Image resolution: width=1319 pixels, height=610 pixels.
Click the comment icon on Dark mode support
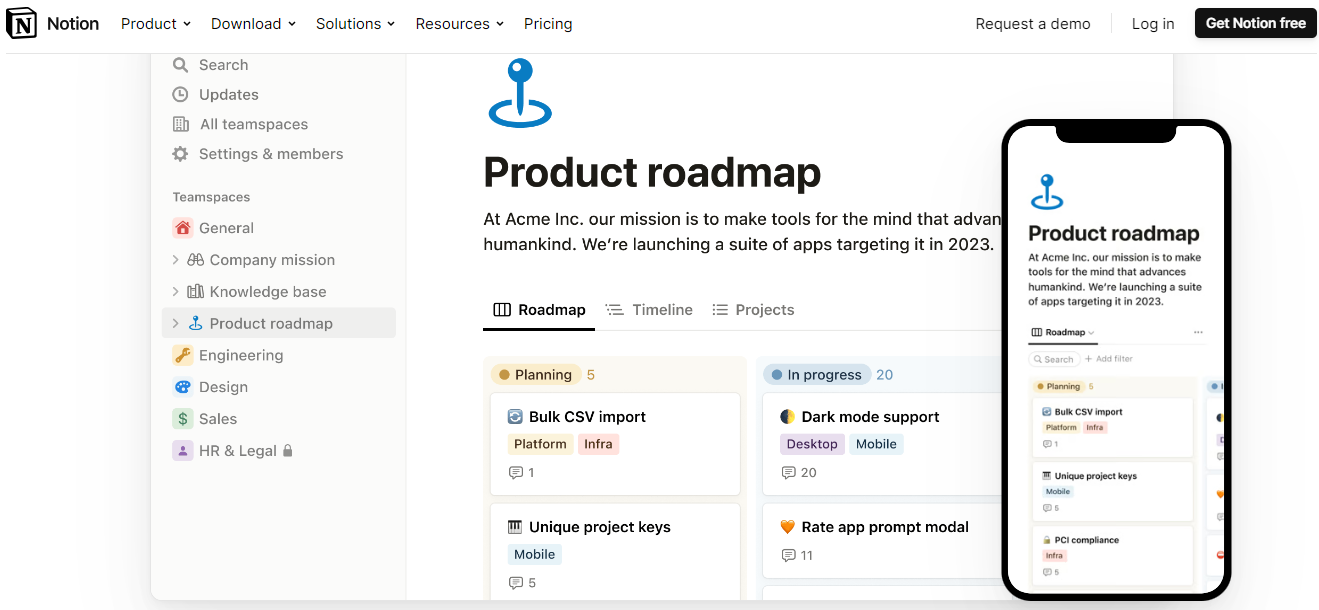pyautogui.click(x=789, y=473)
